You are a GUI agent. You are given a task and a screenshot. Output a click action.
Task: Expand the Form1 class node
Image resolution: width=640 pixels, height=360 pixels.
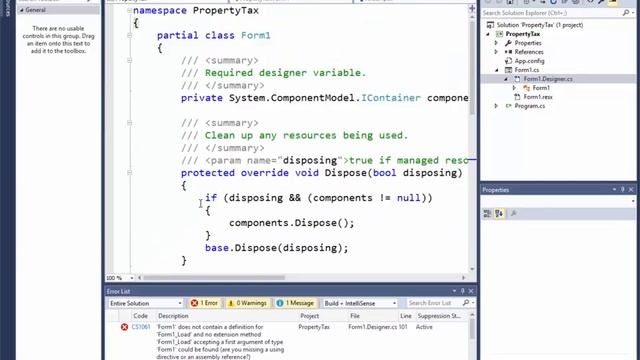pyautogui.click(x=515, y=88)
